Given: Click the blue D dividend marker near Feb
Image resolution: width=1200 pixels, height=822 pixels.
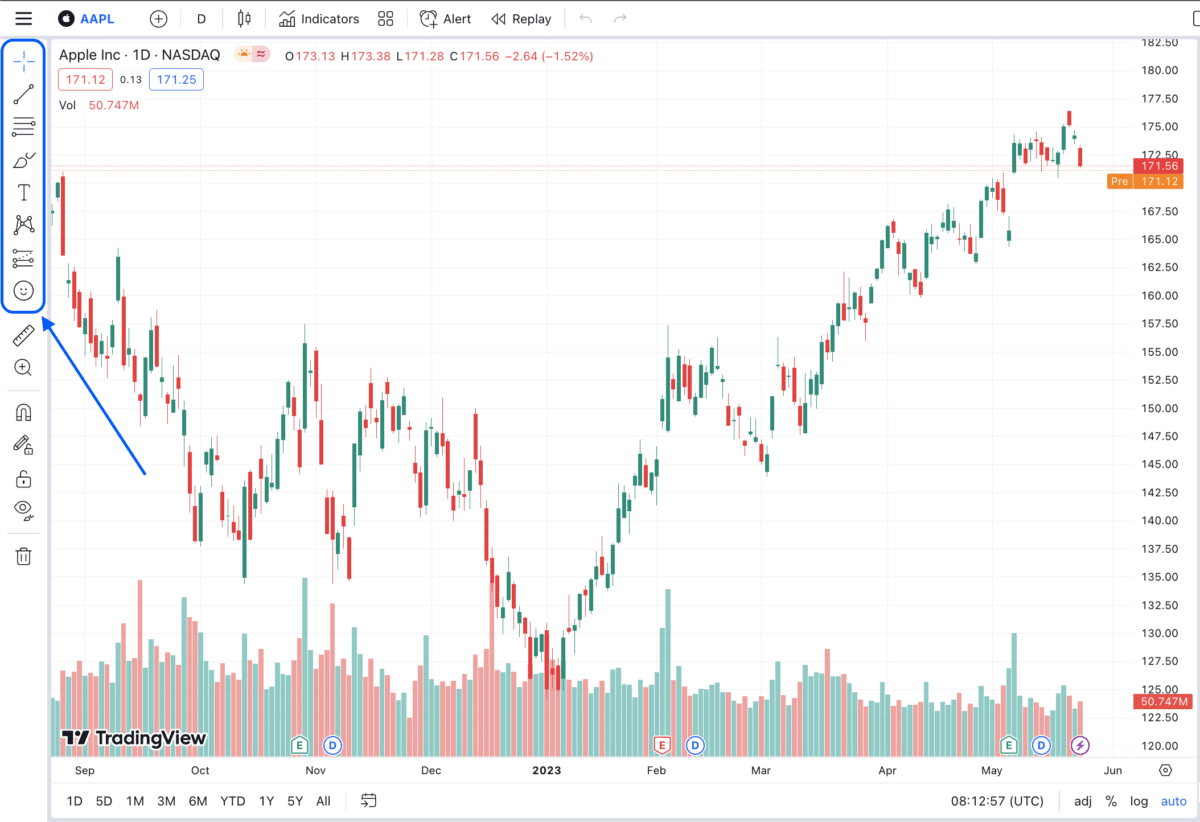Looking at the screenshot, I should pyautogui.click(x=694, y=745).
